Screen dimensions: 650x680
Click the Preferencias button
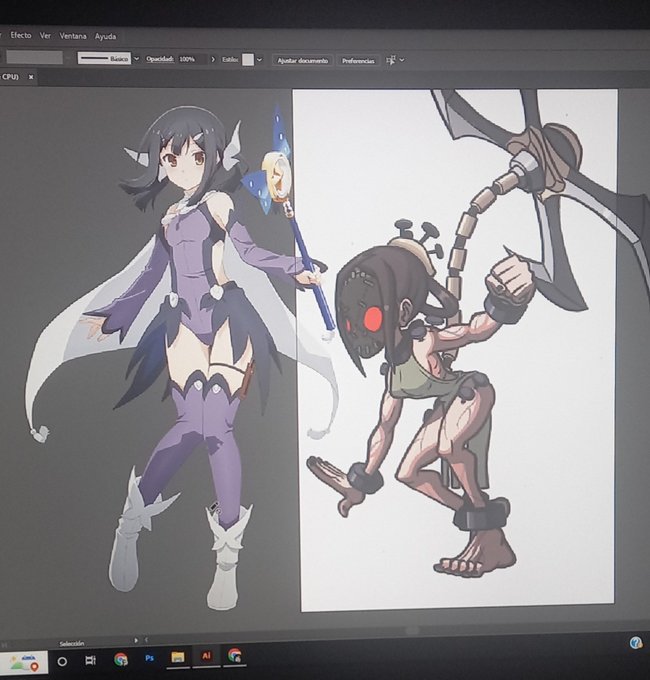(358, 61)
